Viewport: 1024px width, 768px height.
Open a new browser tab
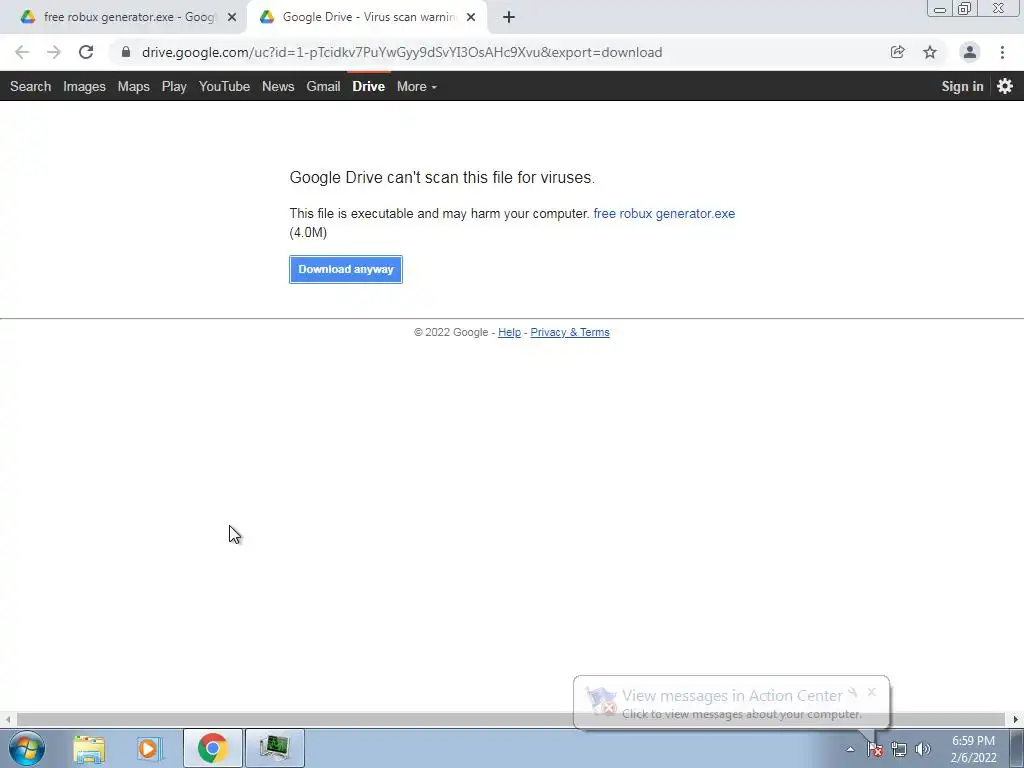point(509,17)
